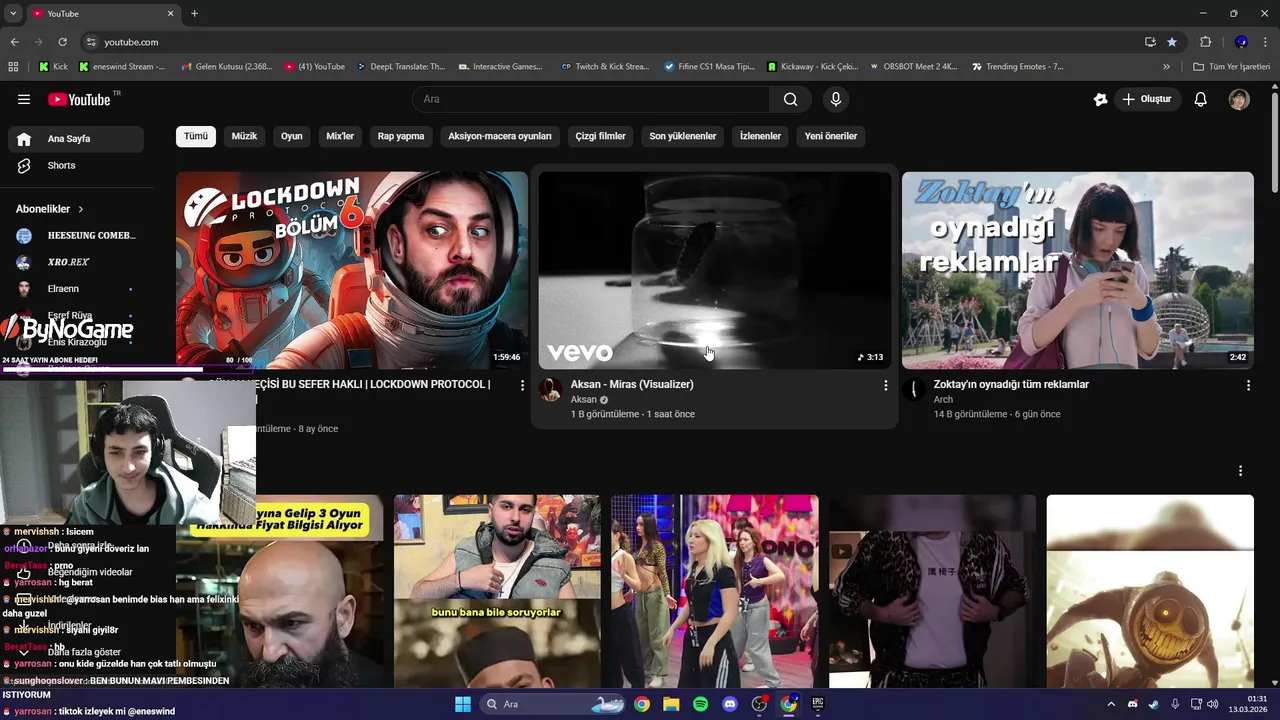
Task: Click in the YouTube Ara search field
Action: coord(590,99)
